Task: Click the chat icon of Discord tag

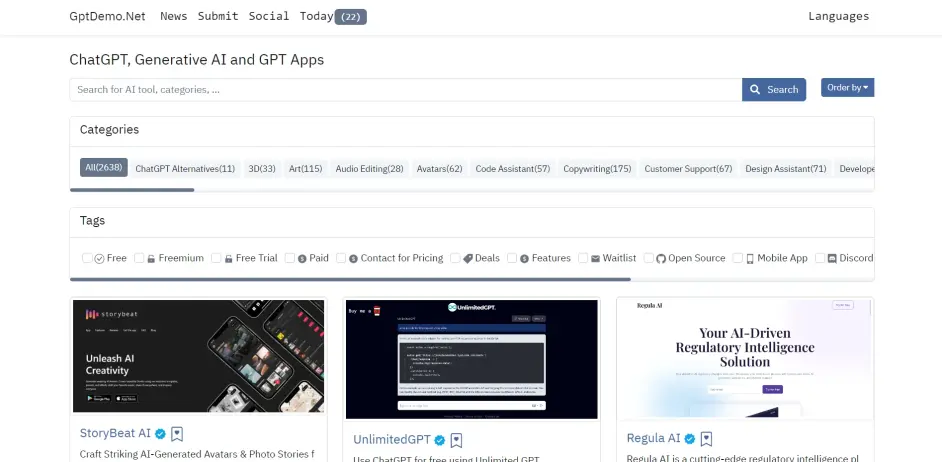Action: (832, 258)
